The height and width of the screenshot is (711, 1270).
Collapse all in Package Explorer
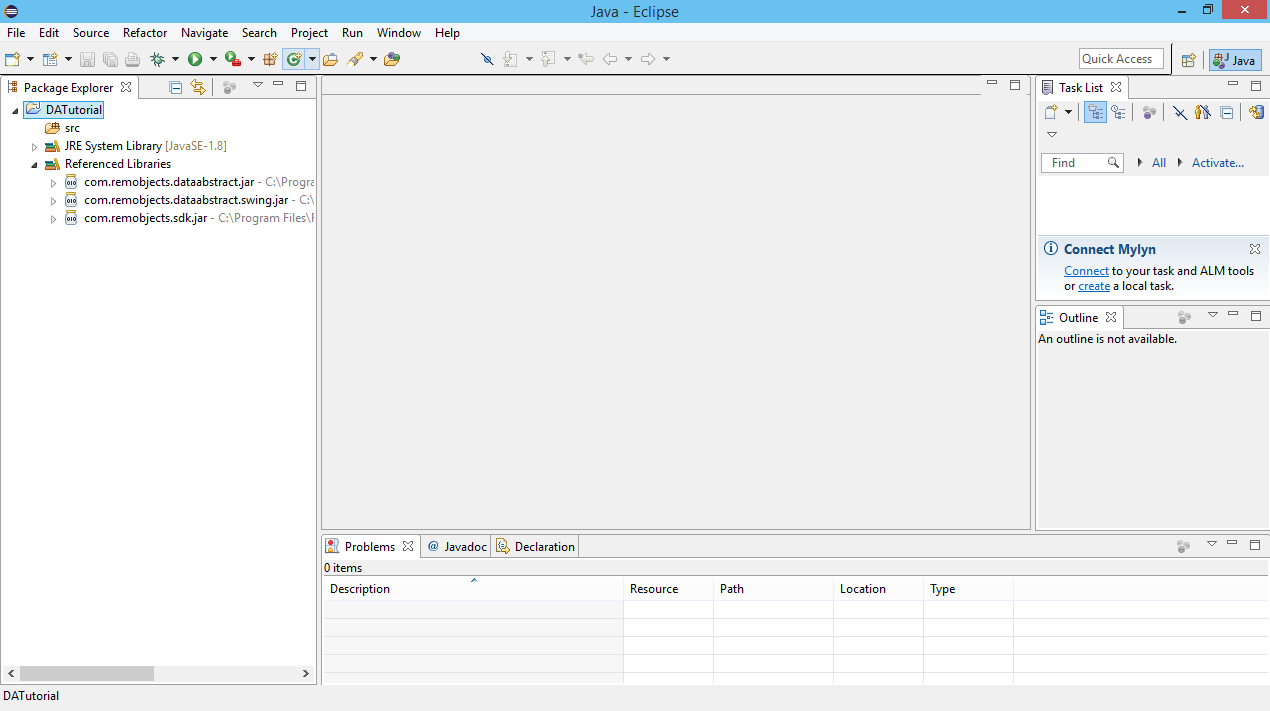[x=175, y=87]
